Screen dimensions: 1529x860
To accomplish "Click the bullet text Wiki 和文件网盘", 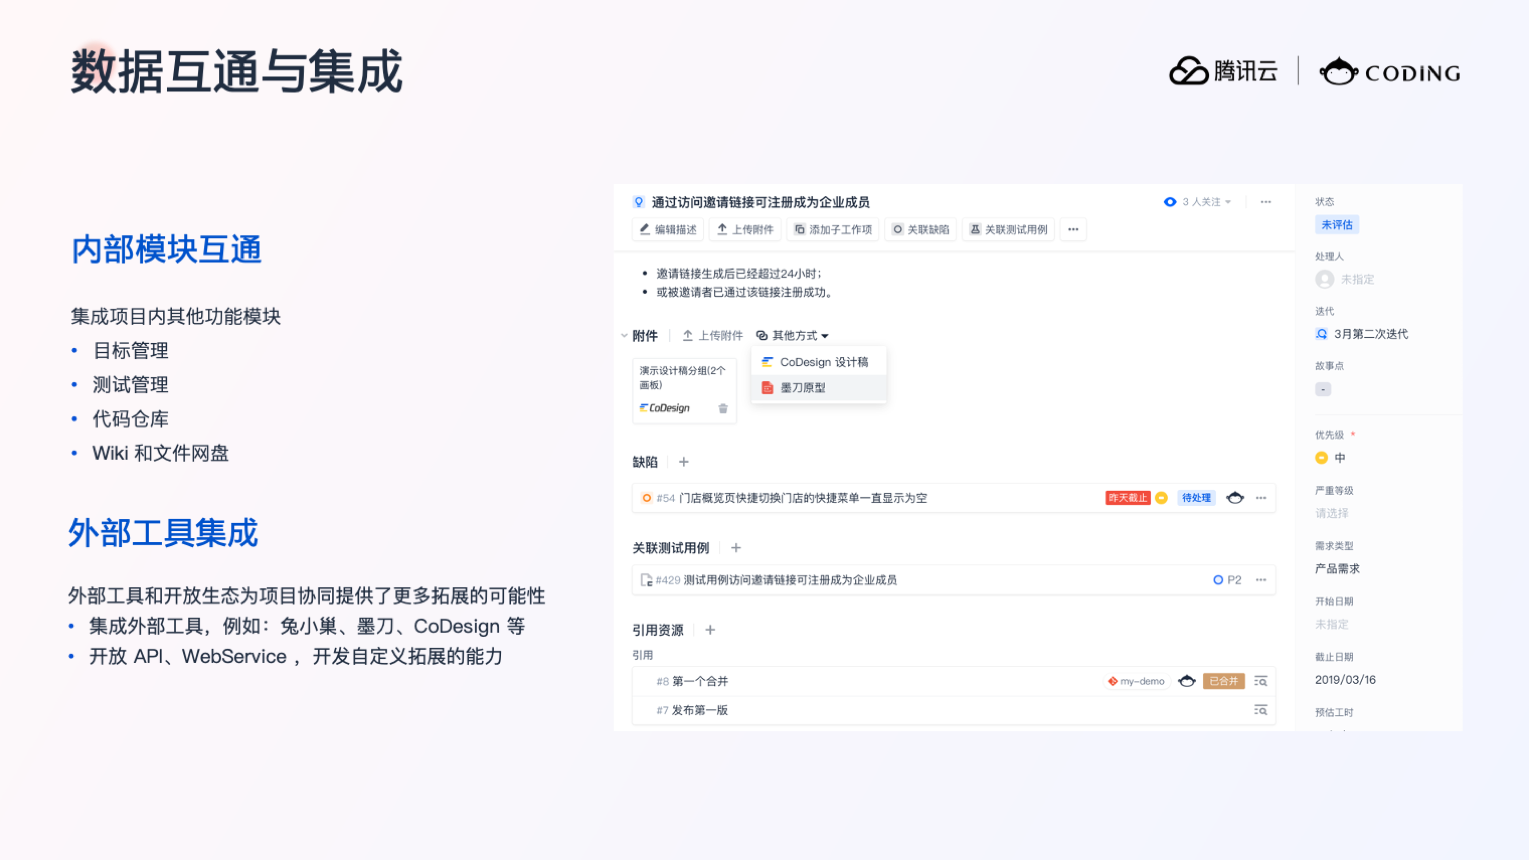I will pos(161,454).
